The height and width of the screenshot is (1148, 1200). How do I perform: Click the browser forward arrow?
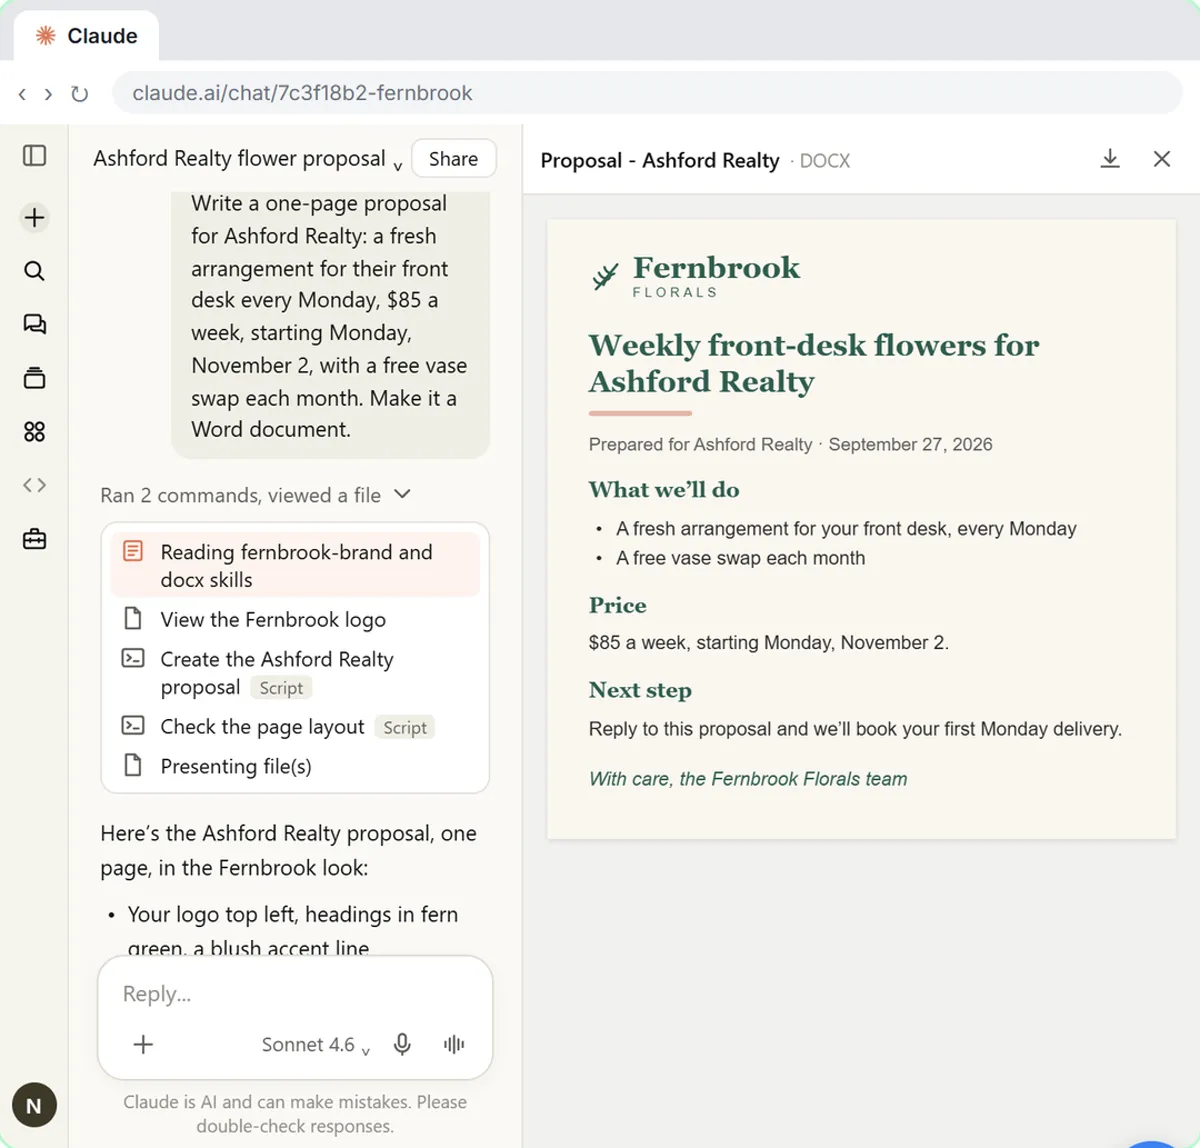pyautogui.click(x=48, y=94)
